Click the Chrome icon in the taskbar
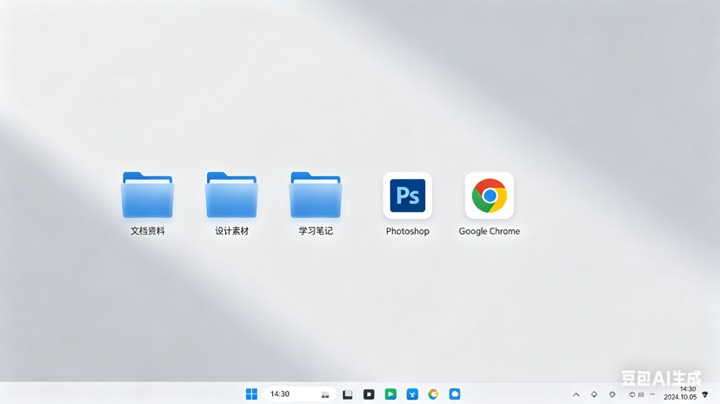Screen dimensions: 720x404 pos(433,394)
